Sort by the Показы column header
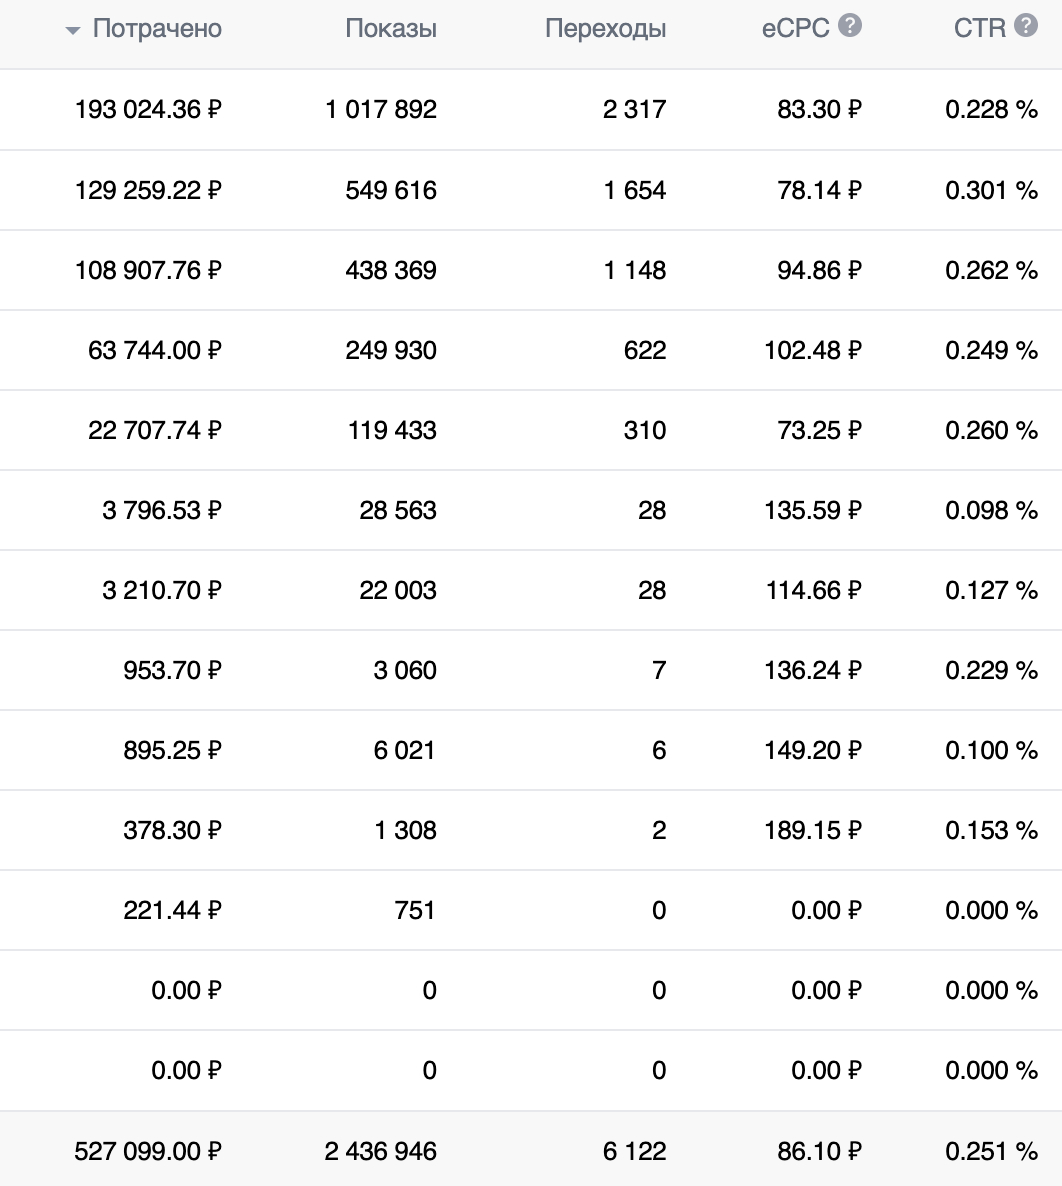Image resolution: width=1062 pixels, height=1186 pixels. (391, 29)
